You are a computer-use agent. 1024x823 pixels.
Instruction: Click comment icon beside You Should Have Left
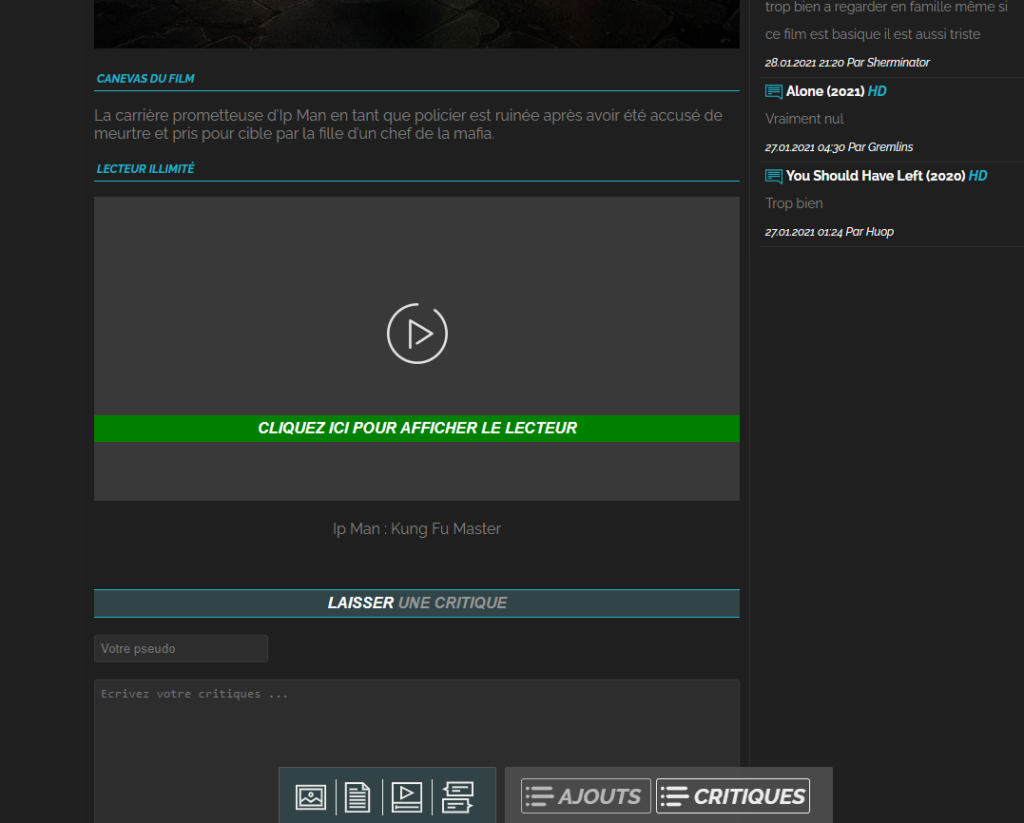774,176
